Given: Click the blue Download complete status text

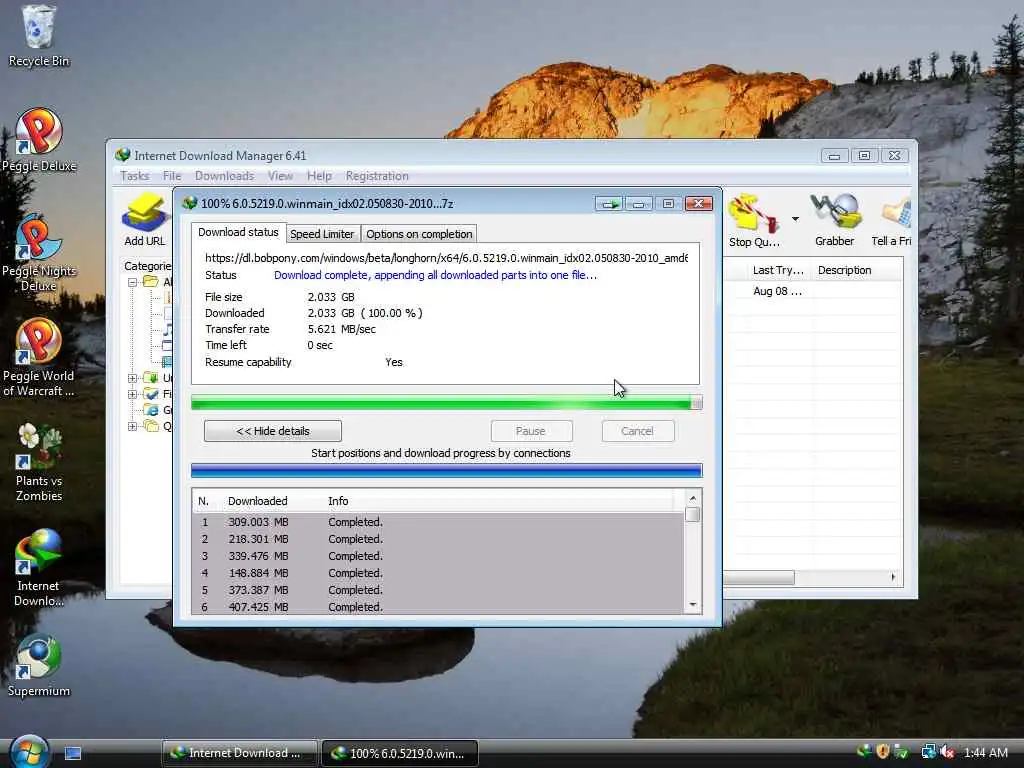Looking at the screenshot, I should [435, 275].
